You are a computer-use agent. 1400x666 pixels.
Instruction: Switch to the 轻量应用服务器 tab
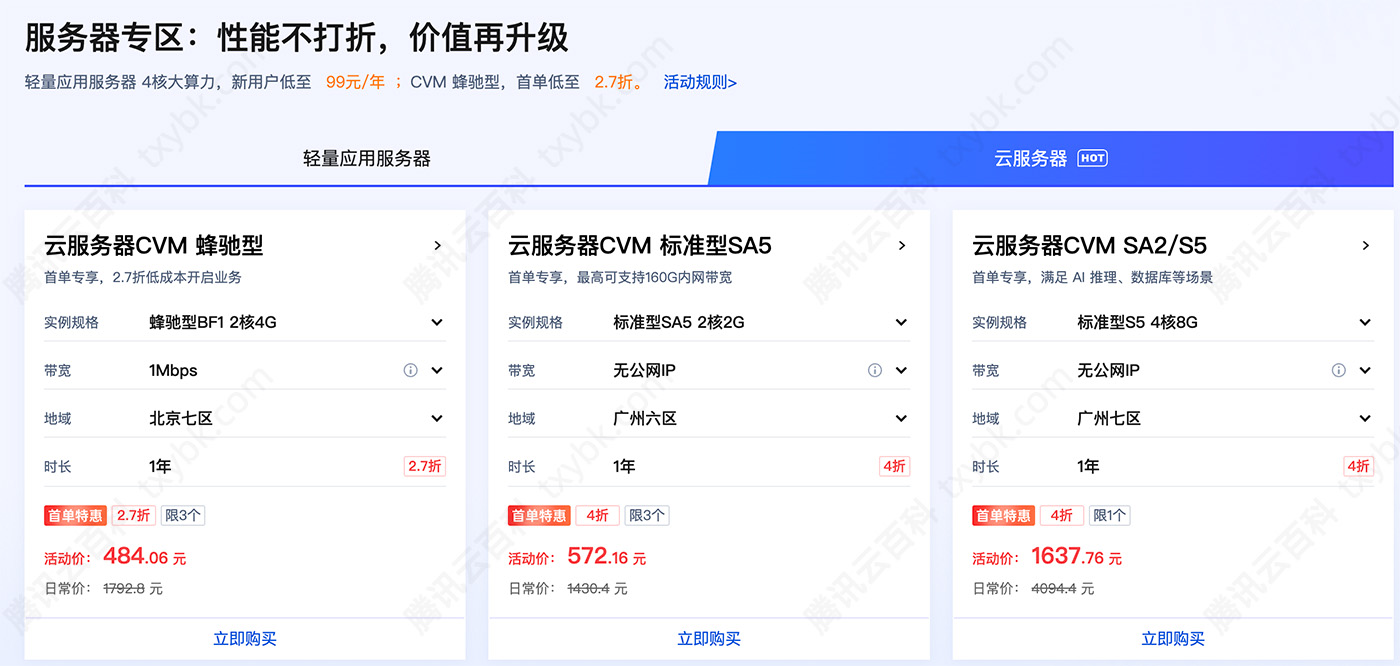point(367,158)
